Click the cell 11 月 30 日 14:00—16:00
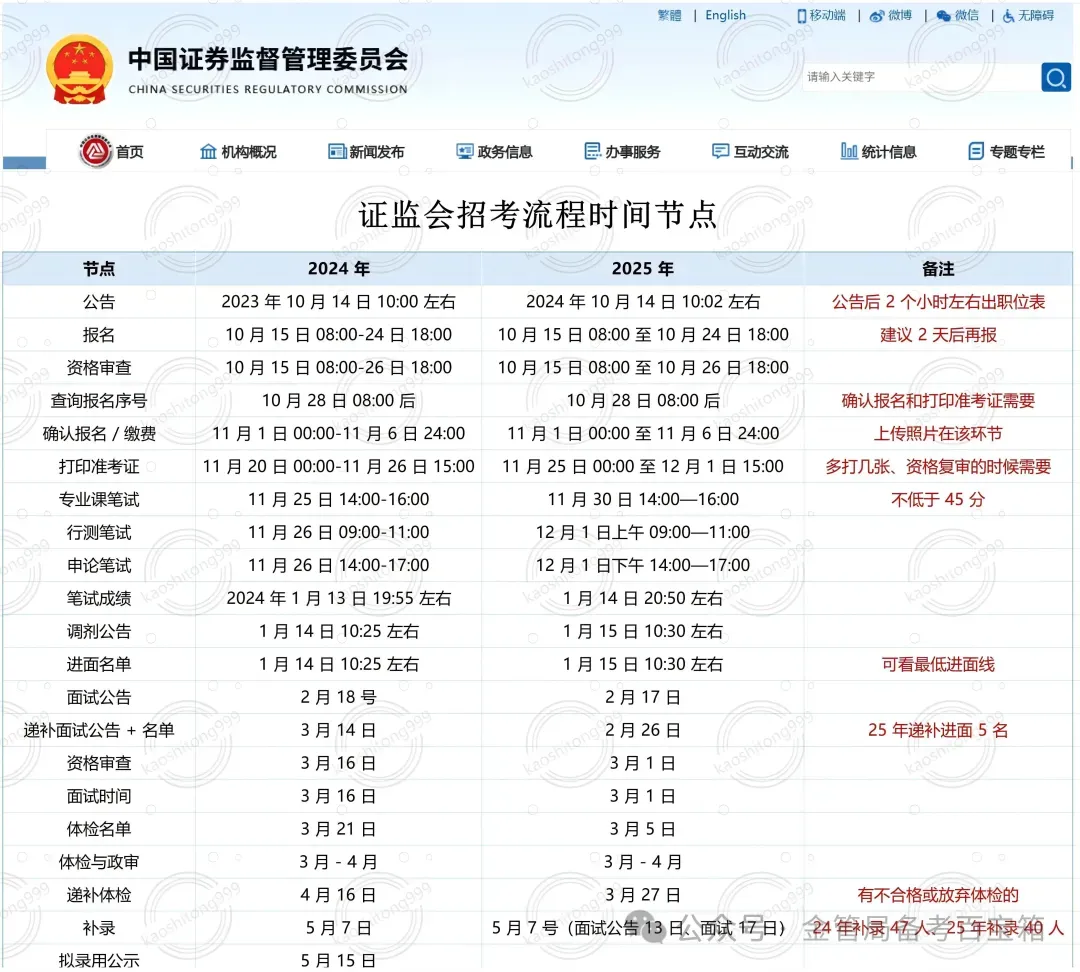The width and height of the screenshot is (1080, 972). click(643, 500)
